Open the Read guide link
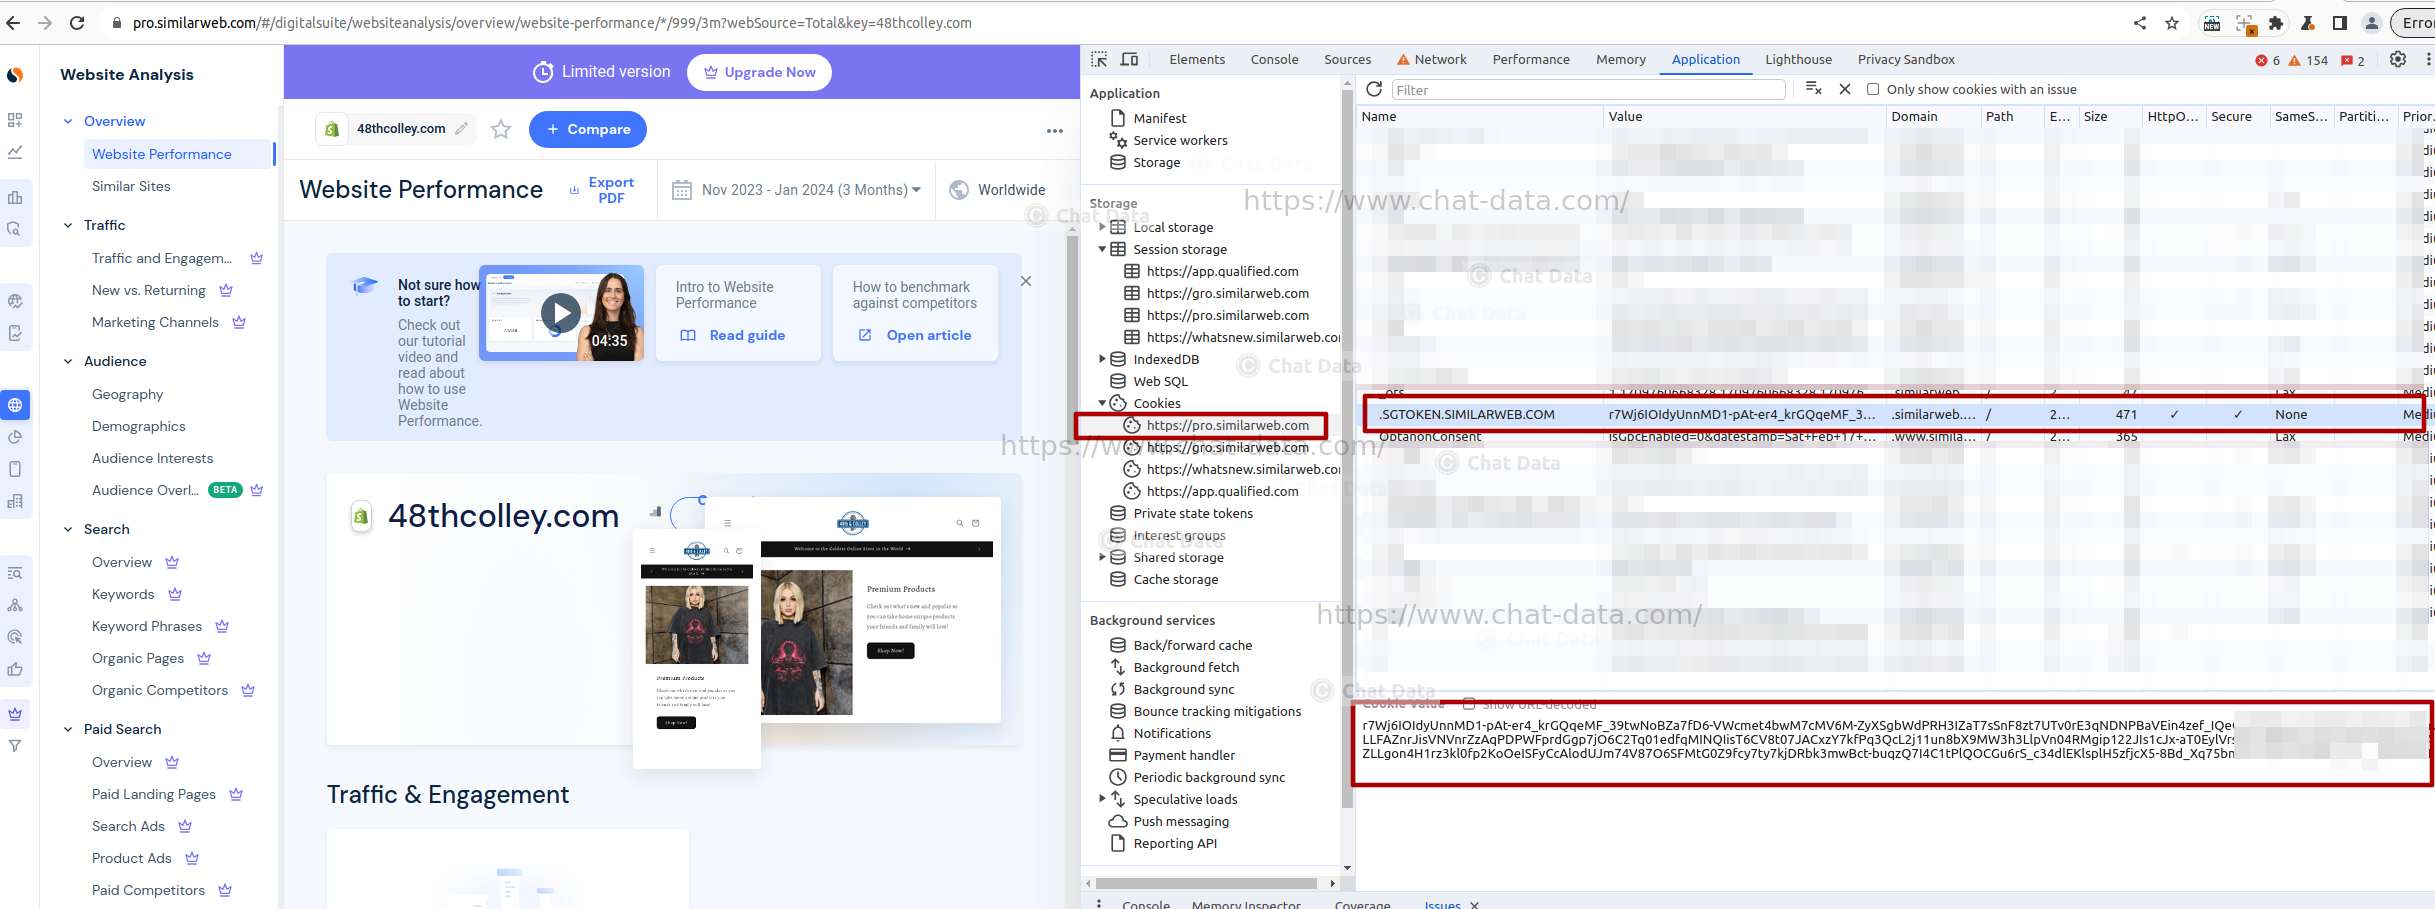This screenshot has height=909, width=2435. point(733,335)
